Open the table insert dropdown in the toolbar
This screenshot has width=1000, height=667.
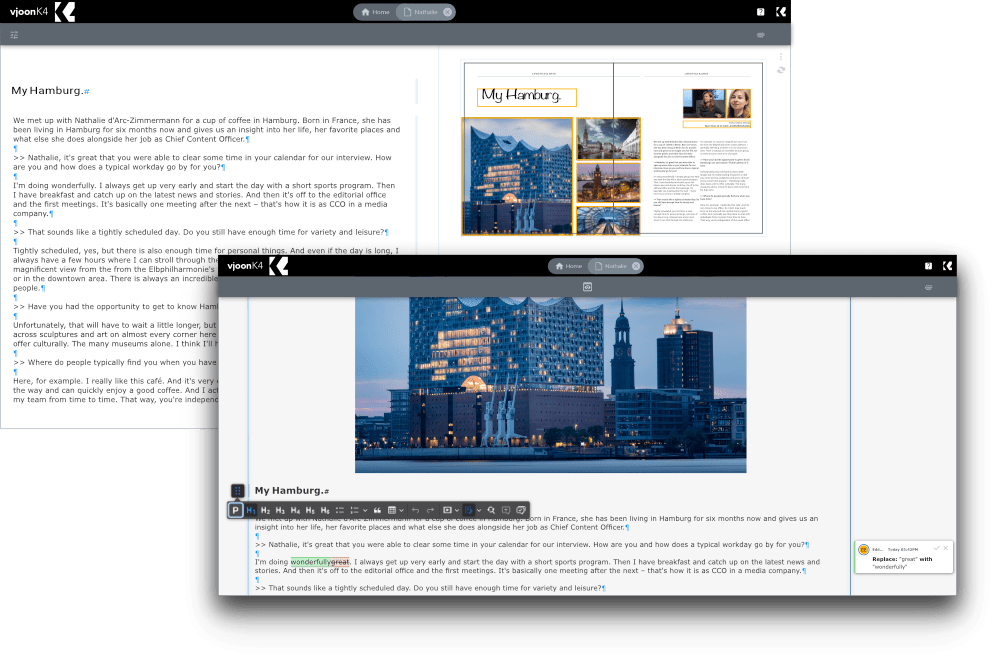click(400, 510)
